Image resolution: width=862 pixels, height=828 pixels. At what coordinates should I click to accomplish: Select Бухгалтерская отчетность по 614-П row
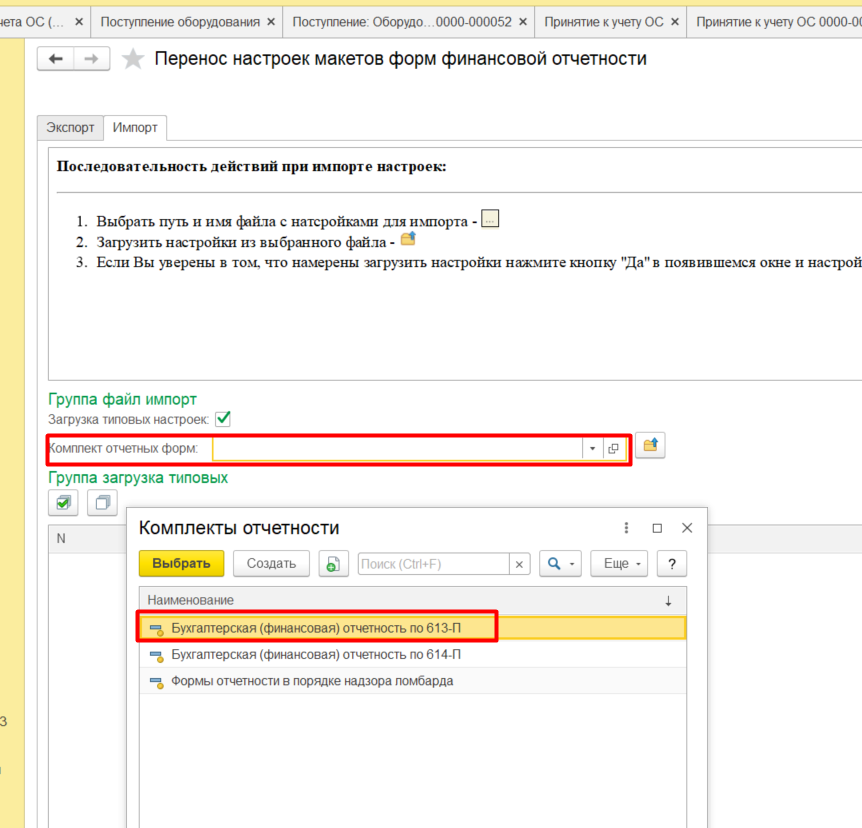point(316,655)
